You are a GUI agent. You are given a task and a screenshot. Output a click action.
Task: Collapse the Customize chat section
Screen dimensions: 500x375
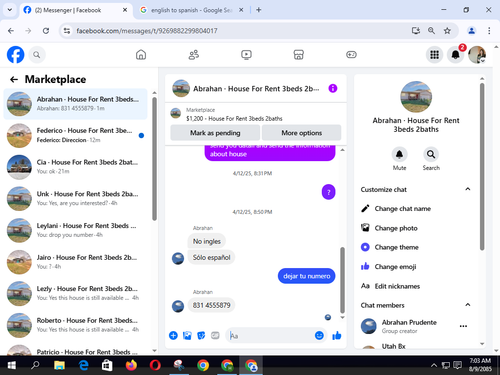click(x=468, y=189)
